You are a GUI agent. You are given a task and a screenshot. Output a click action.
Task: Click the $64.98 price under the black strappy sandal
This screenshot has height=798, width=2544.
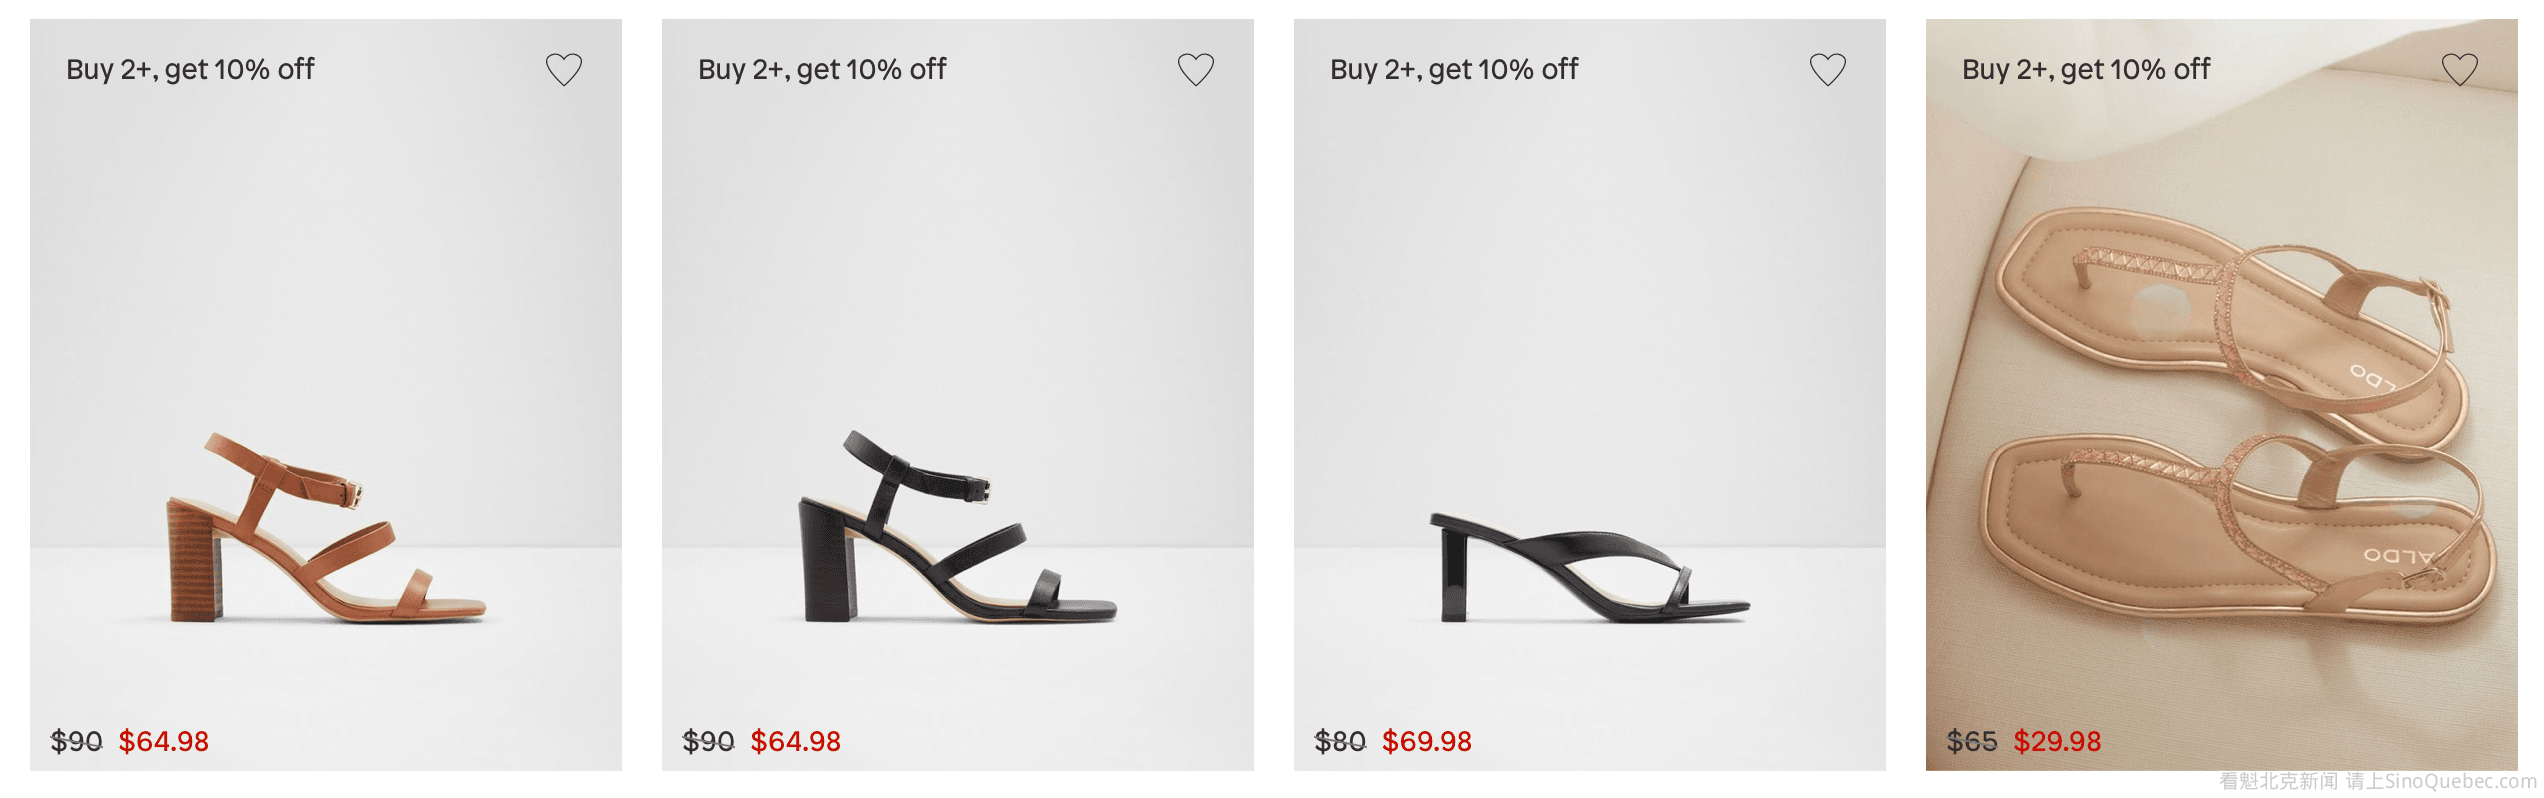click(796, 741)
